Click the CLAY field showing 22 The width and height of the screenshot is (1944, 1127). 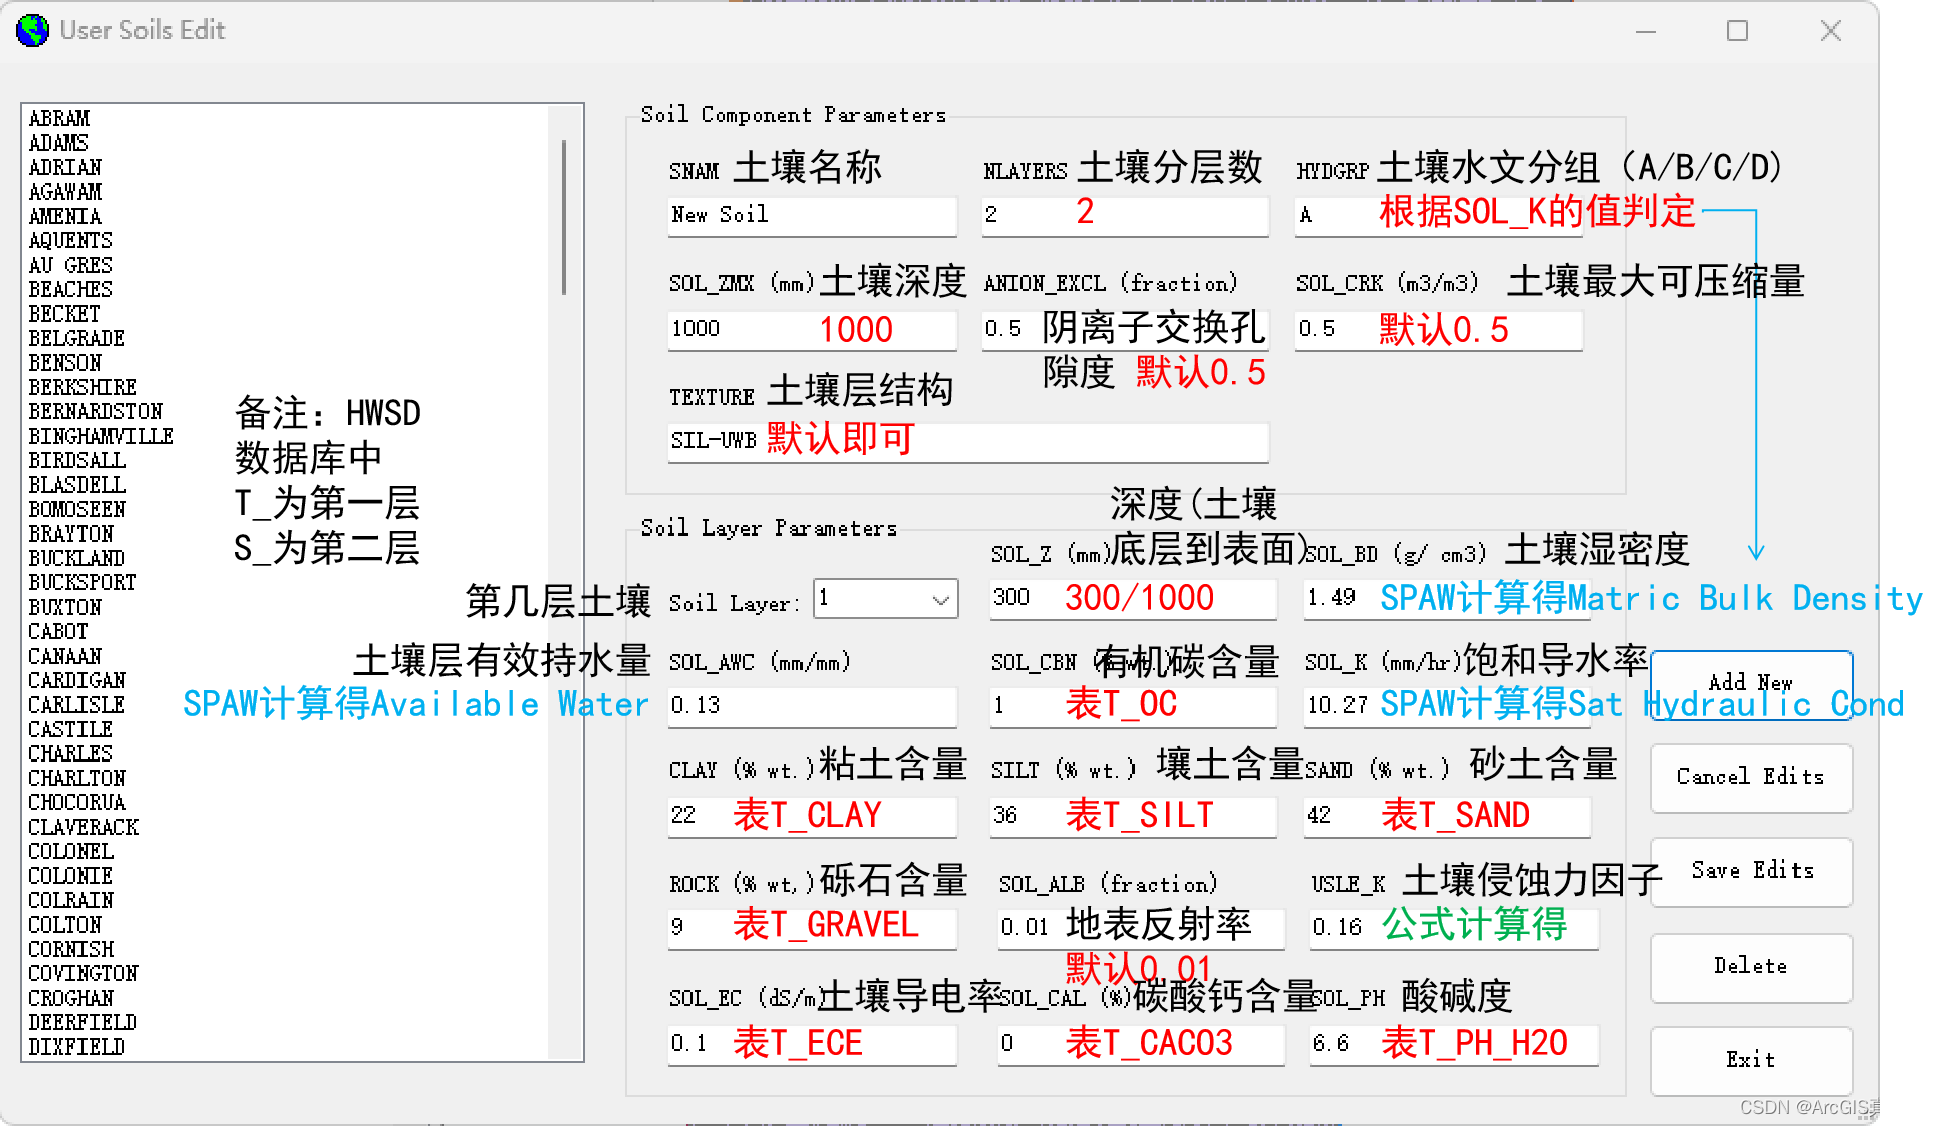812,816
